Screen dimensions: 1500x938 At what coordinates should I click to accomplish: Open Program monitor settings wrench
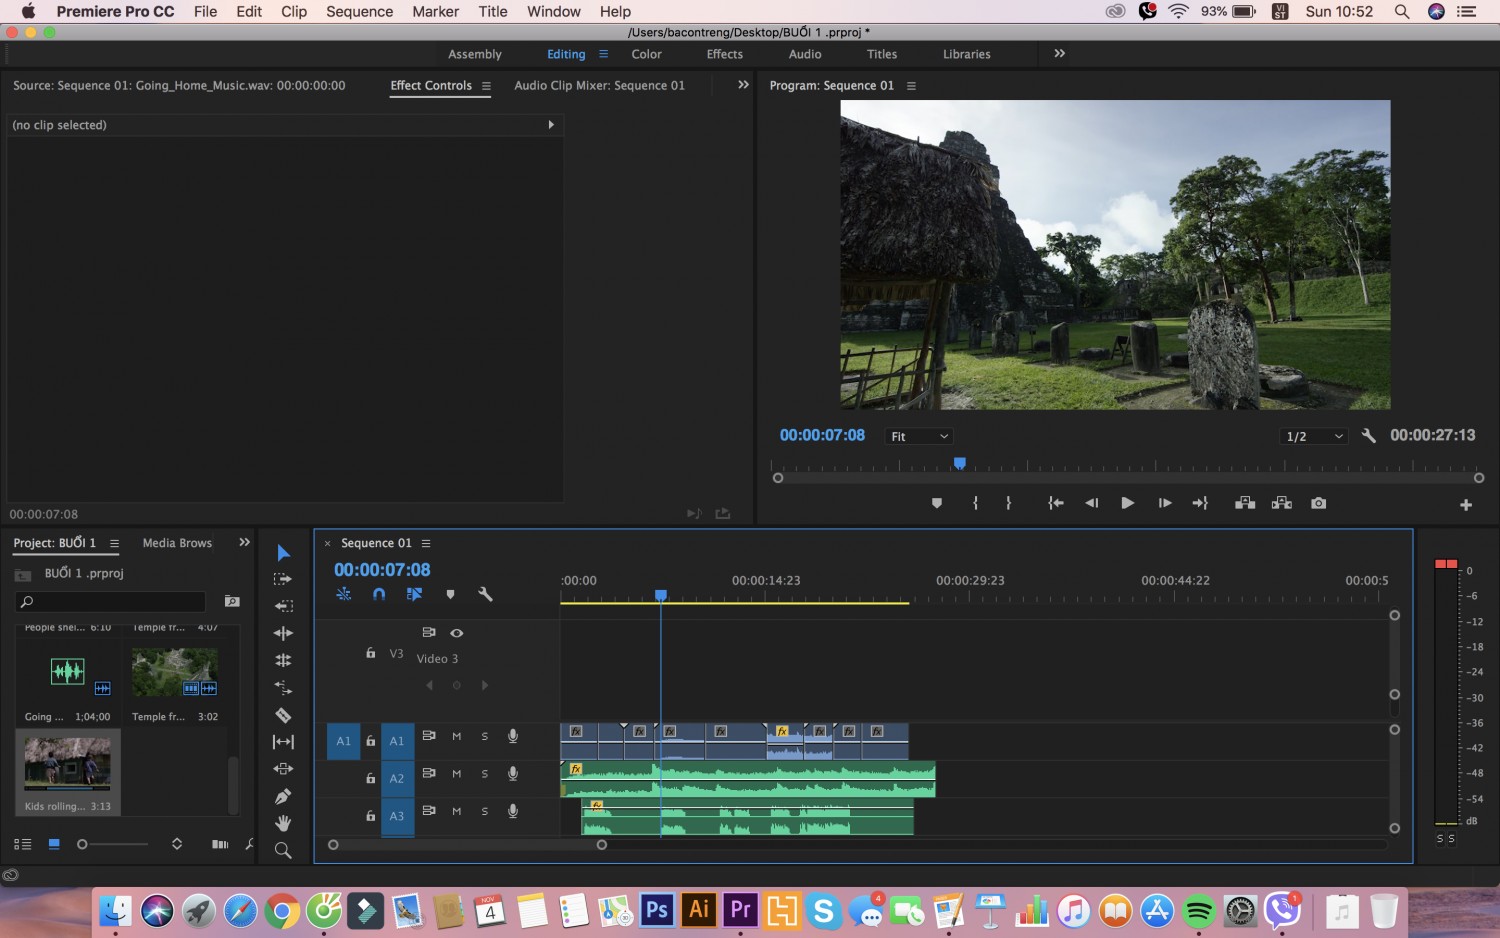click(1369, 436)
